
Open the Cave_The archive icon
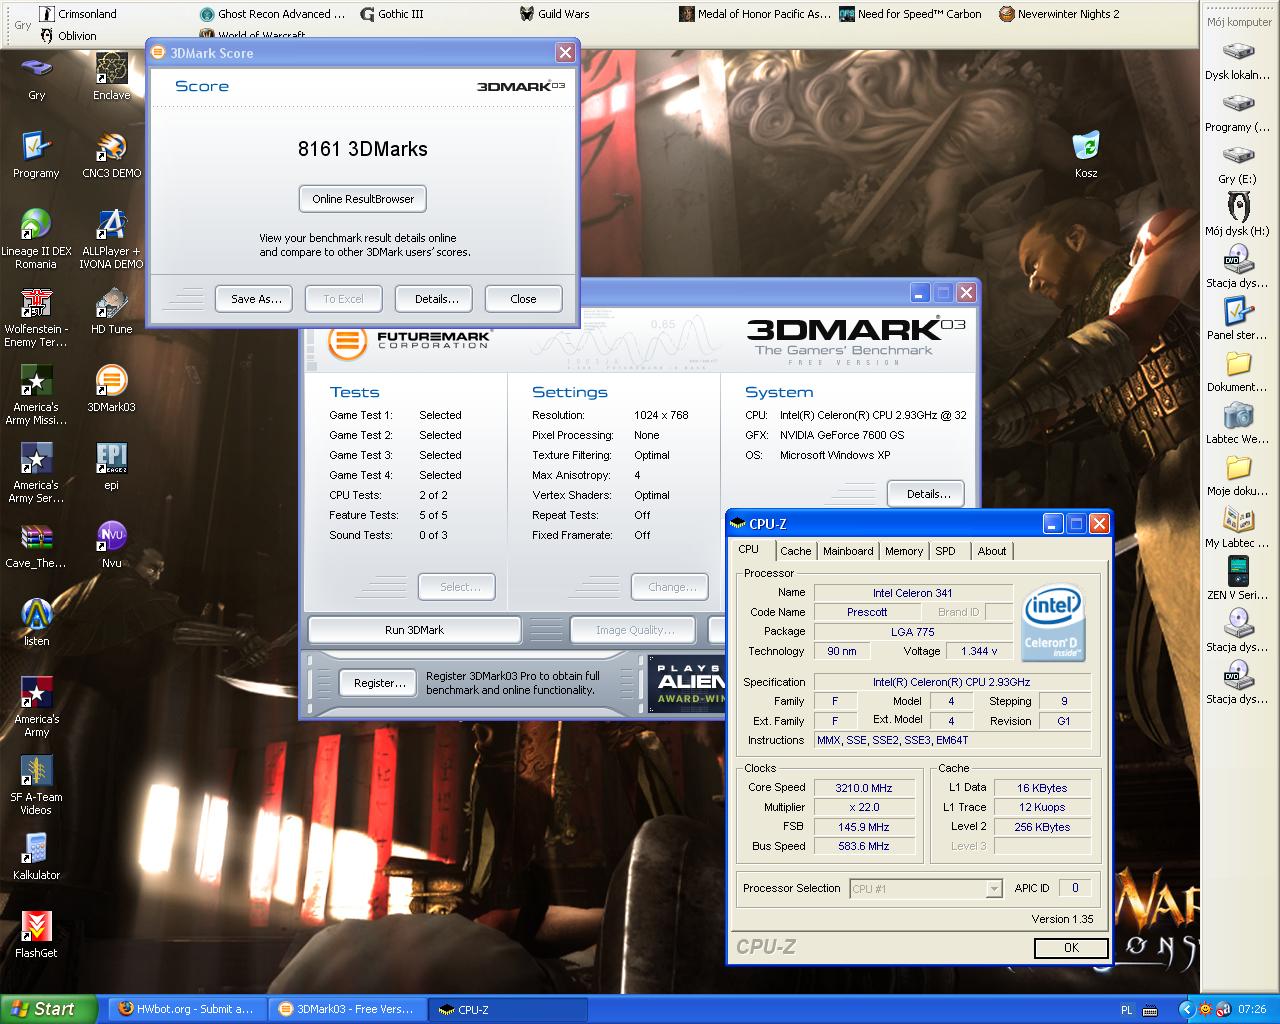(37, 544)
